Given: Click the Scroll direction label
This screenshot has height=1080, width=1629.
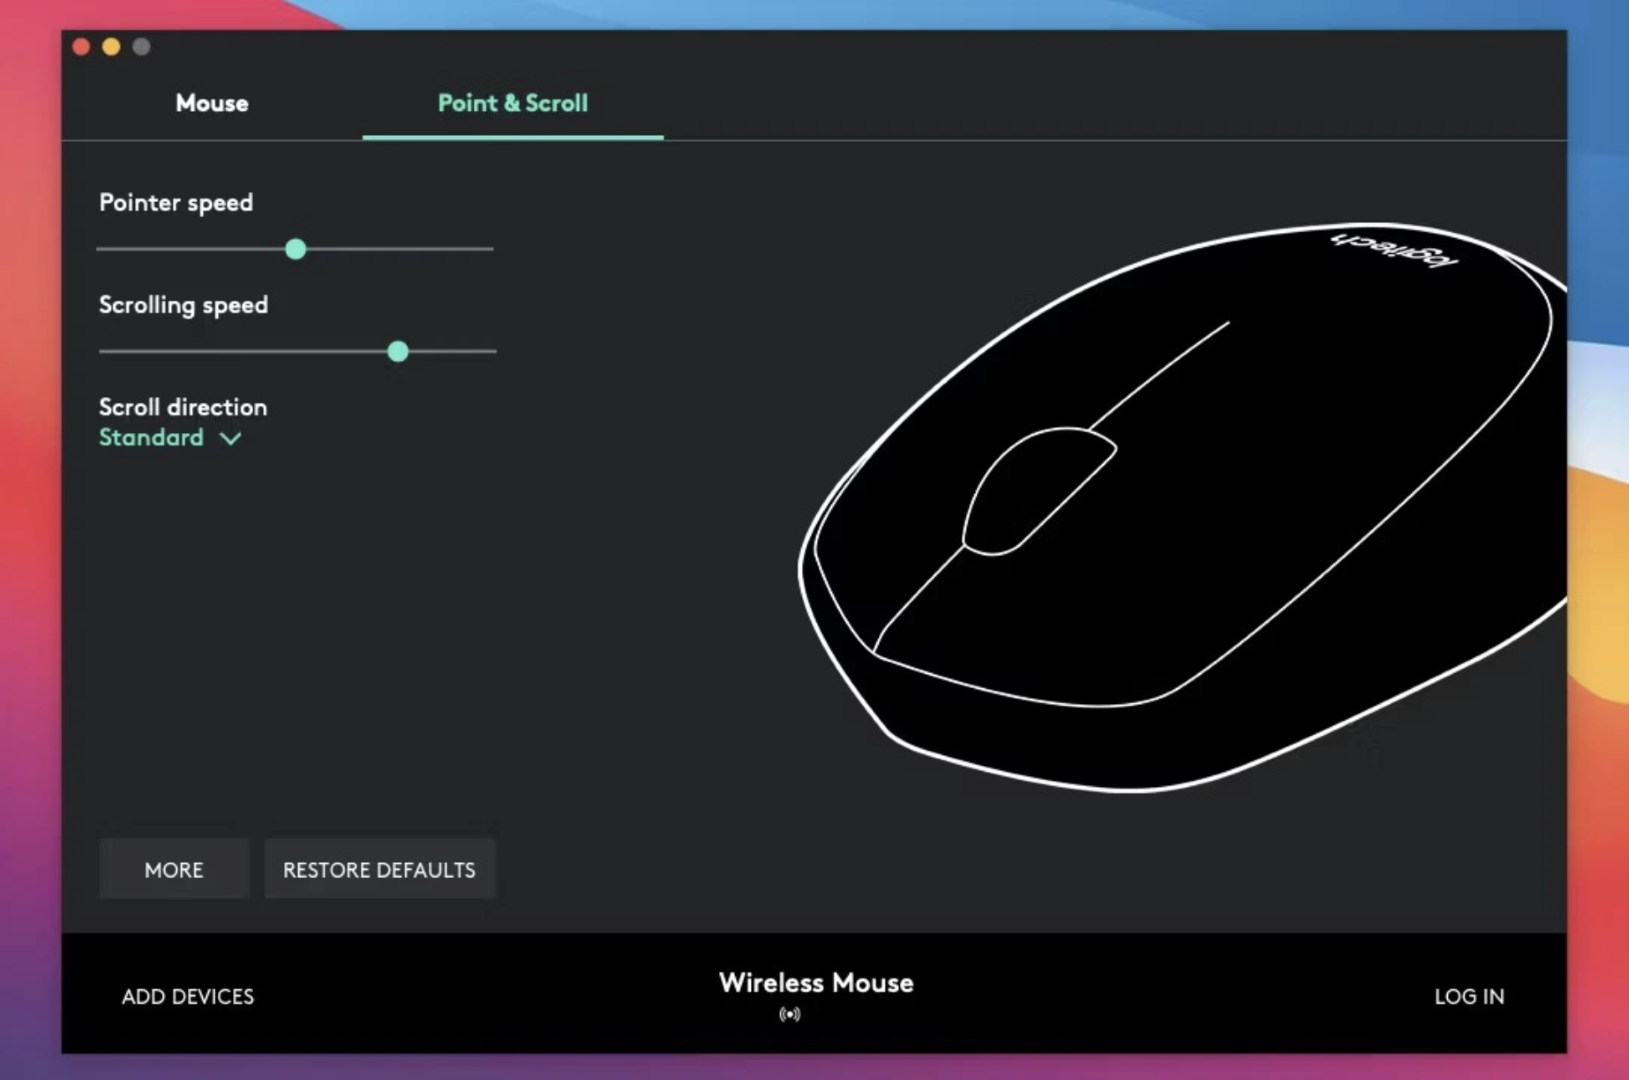Looking at the screenshot, I should point(183,407).
